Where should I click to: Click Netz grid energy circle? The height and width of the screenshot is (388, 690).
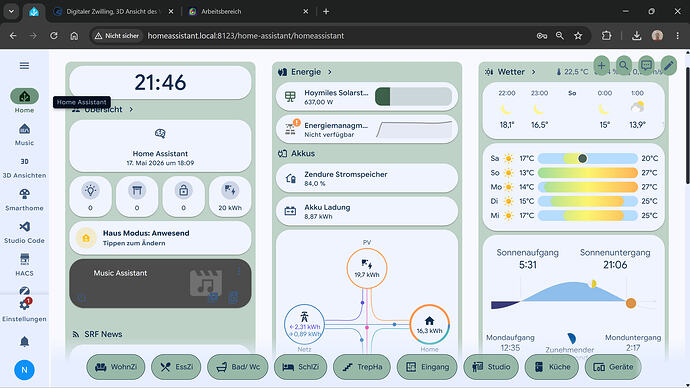304,325
